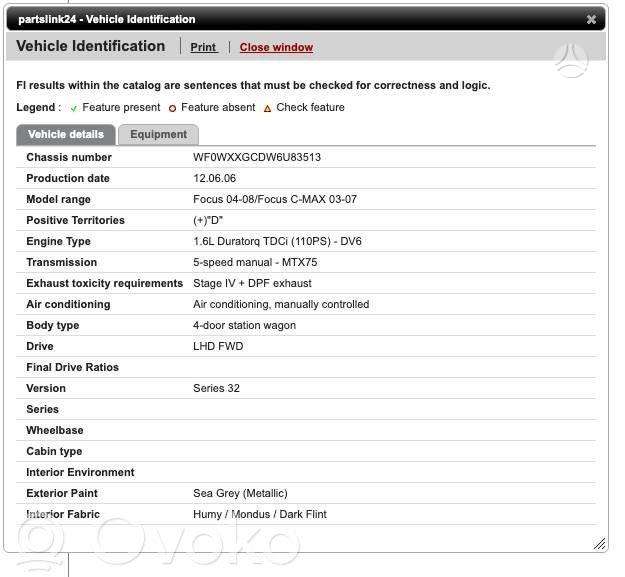Click the Production date row label

pos(68,179)
